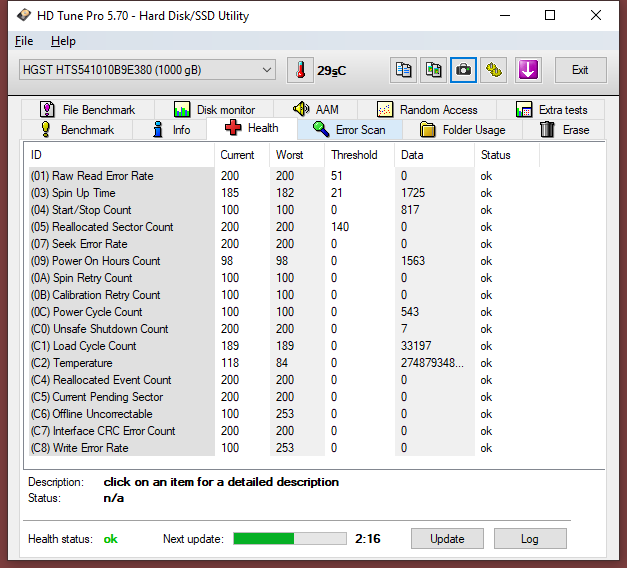Click the Next update progress bar
This screenshot has width=627, height=568.
click(x=290, y=539)
